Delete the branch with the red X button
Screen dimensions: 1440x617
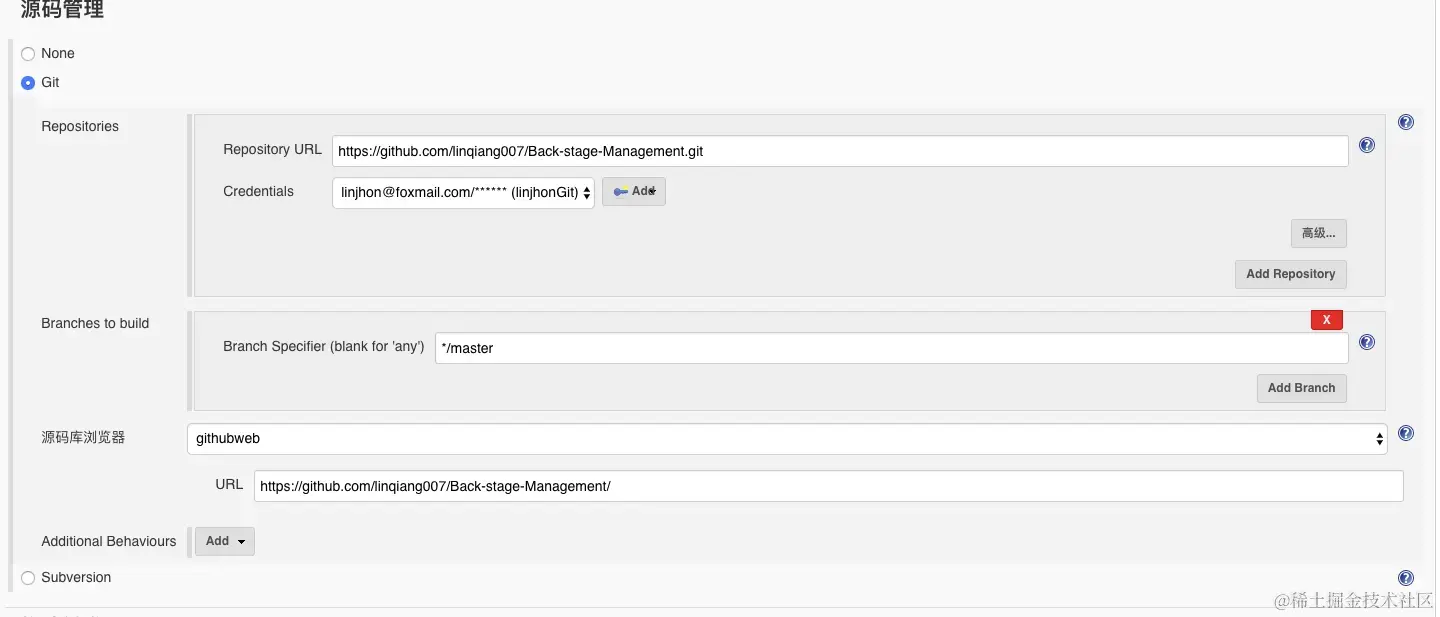pyautogui.click(x=1327, y=320)
